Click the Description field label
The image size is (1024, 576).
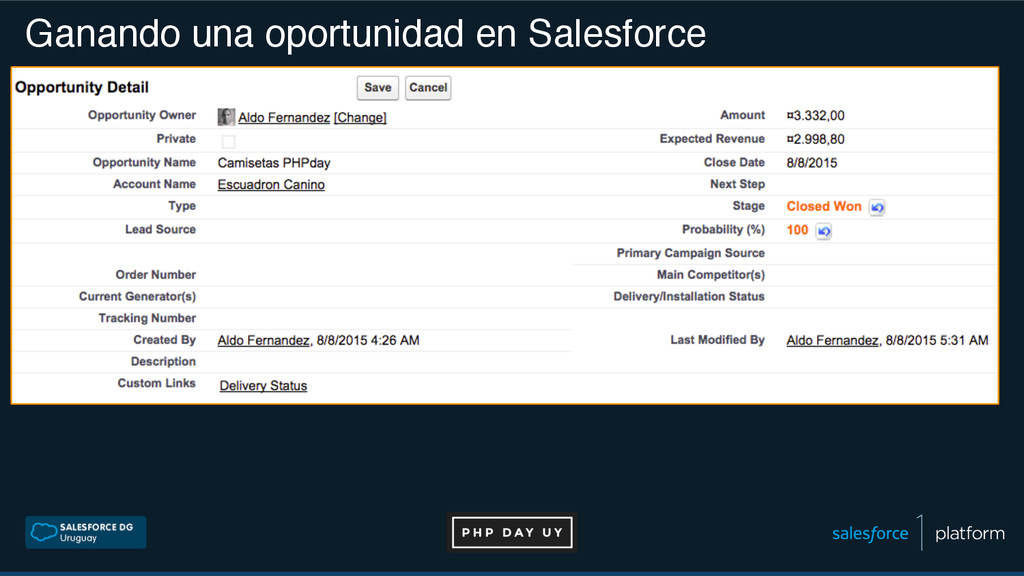163,361
